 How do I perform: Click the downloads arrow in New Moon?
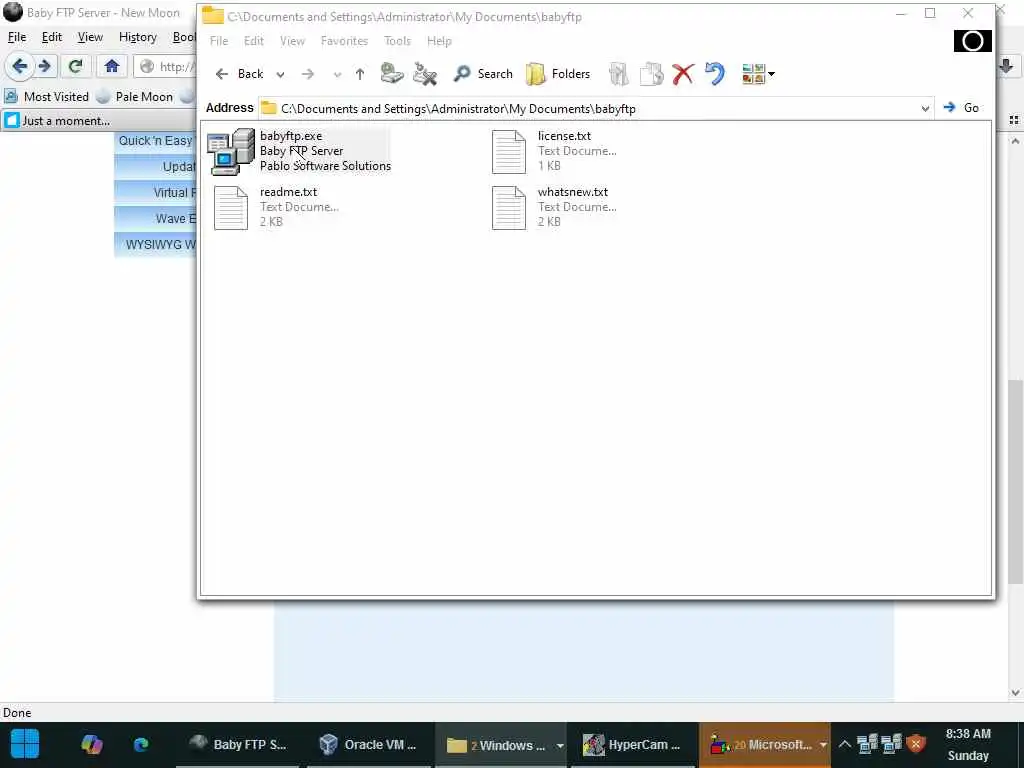[x=1006, y=66]
